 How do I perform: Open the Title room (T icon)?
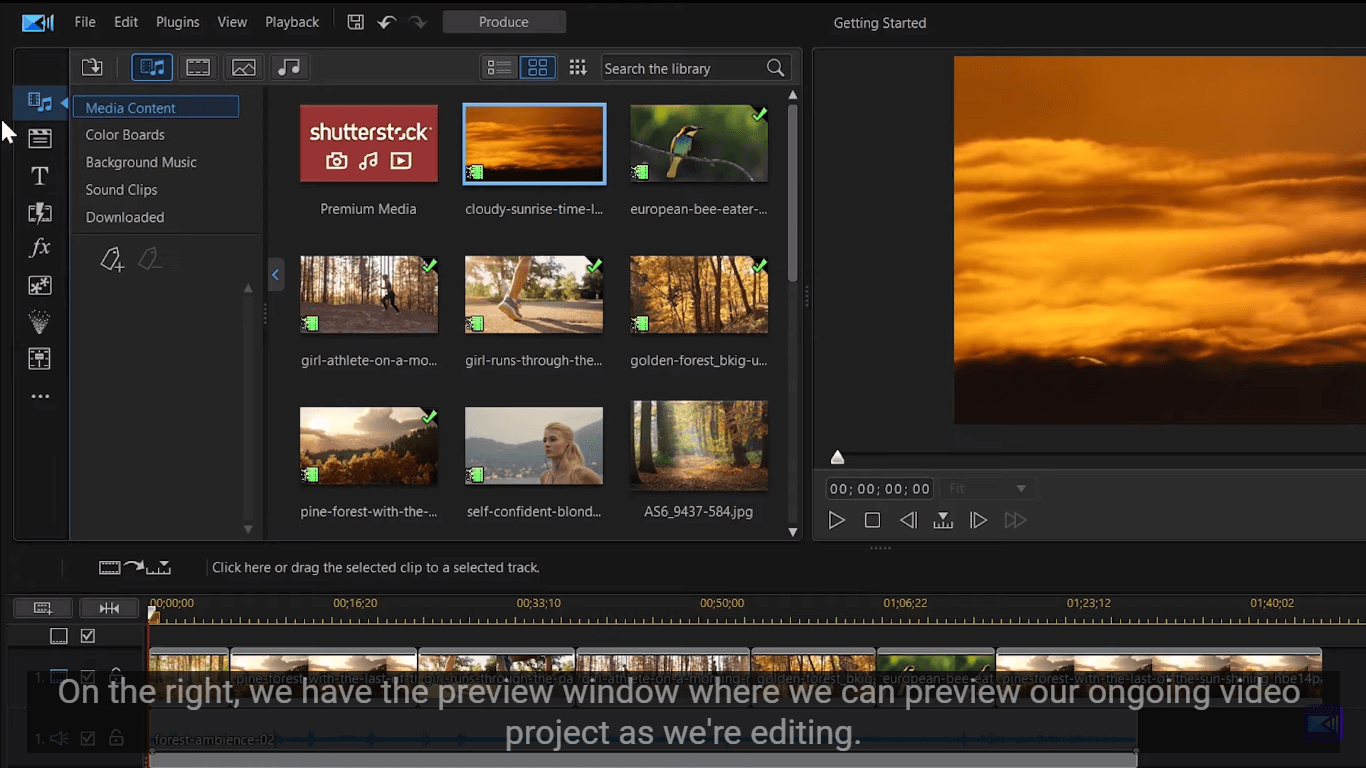(40, 176)
